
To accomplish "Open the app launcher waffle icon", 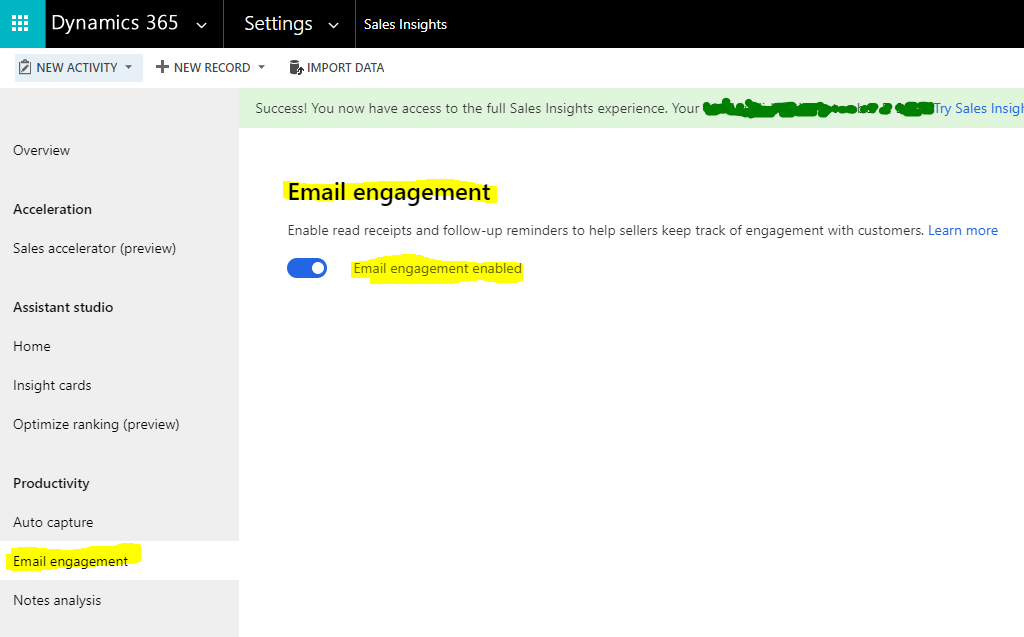I will (x=20, y=23).
